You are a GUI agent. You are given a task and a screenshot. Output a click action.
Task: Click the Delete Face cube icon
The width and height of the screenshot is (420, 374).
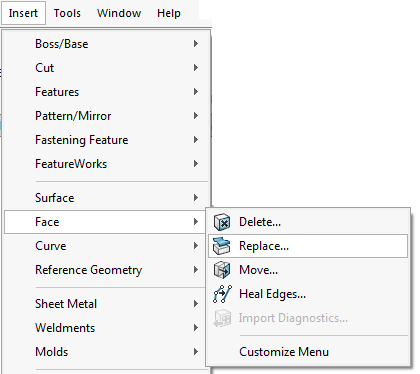(222, 222)
